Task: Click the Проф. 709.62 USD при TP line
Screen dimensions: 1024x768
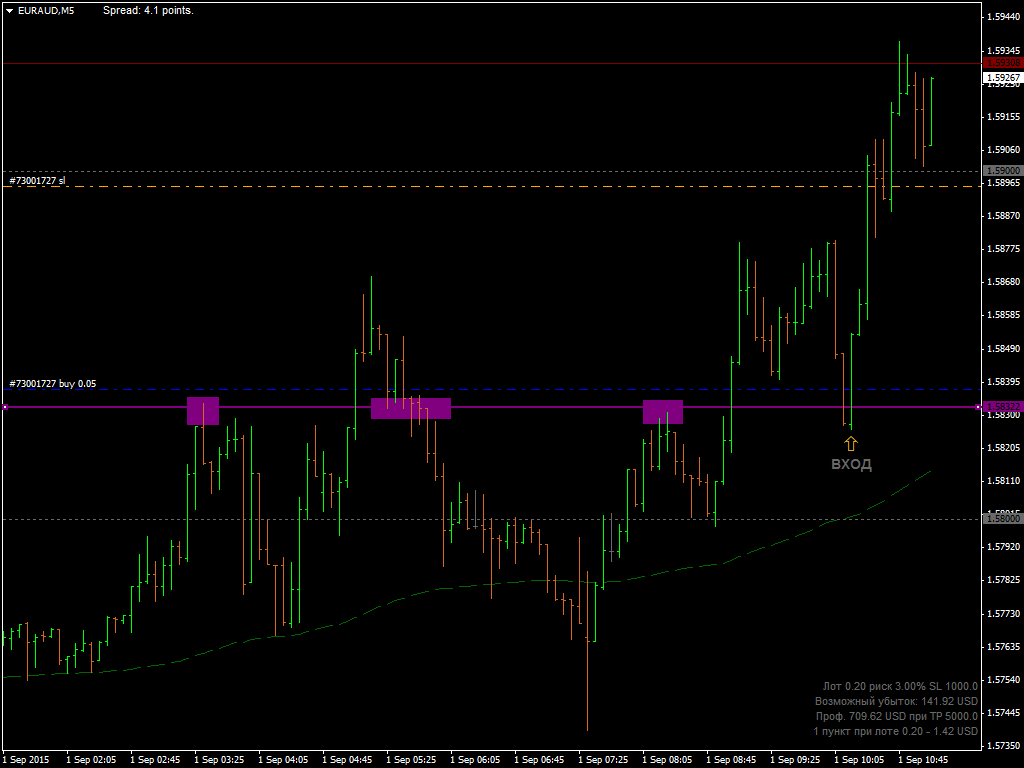Action: click(897, 716)
